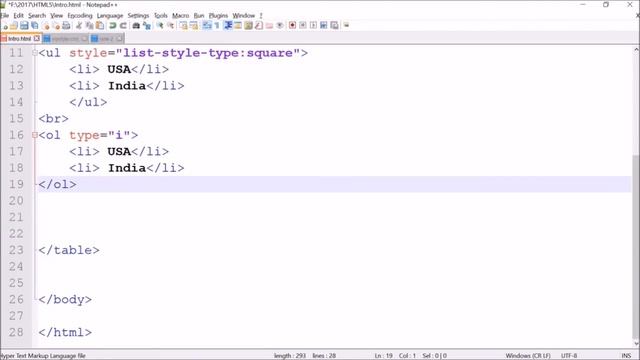This screenshot has height=360, width=640.
Task: Click the Print toolbar icon
Action: pyautogui.click(x=66, y=26)
